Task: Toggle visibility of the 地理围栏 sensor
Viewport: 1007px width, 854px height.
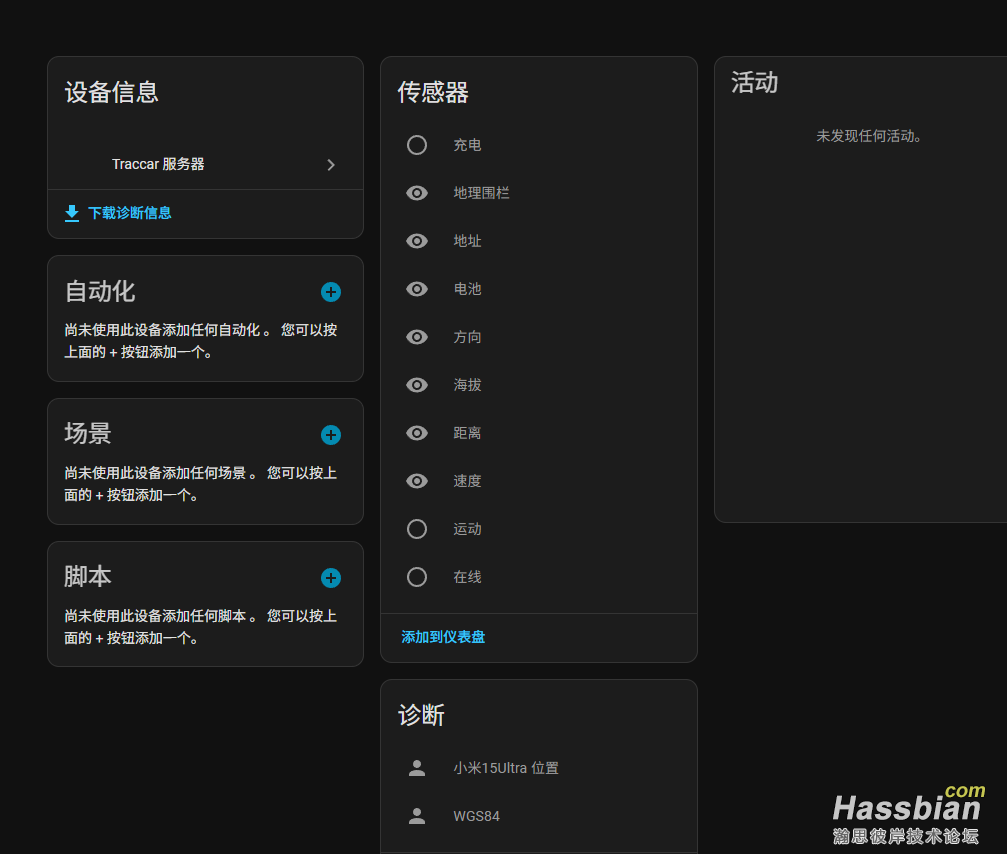Action: [416, 192]
